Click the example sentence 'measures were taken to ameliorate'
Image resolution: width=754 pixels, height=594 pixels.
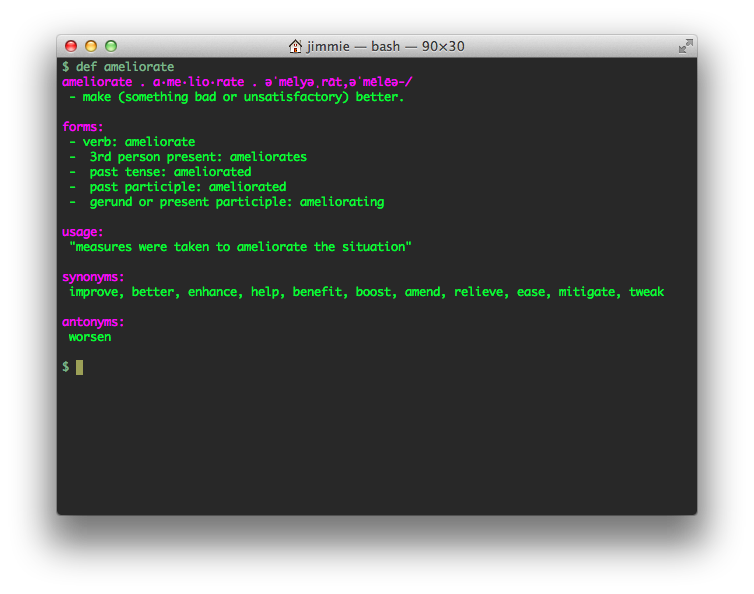click(x=191, y=247)
